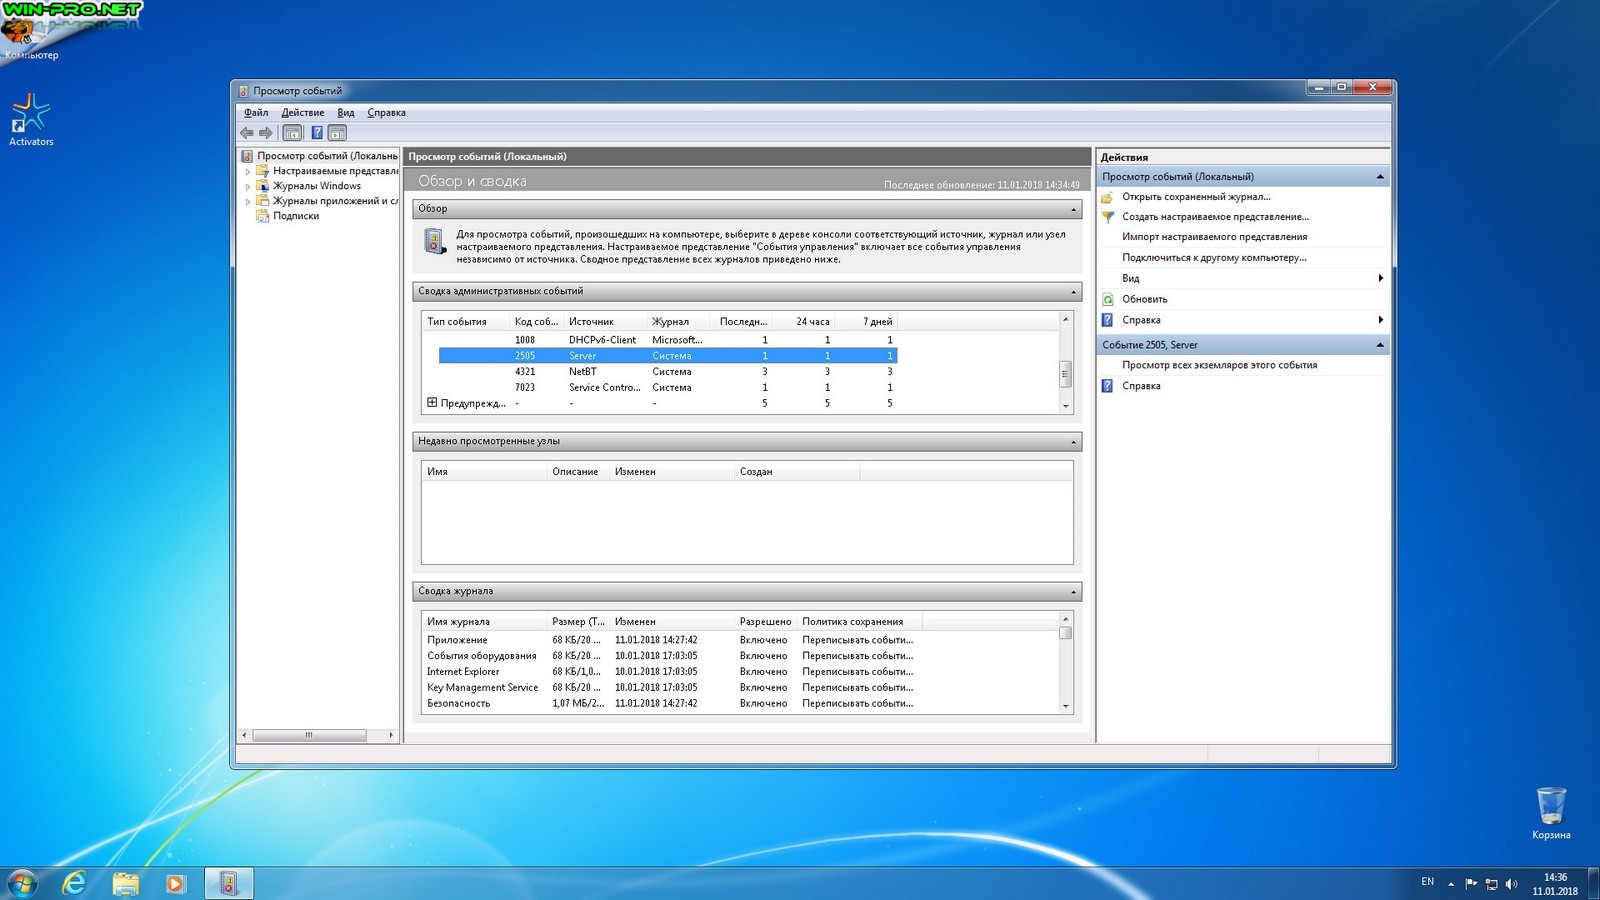
Task: Launch Internet Explorer from the taskbar
Action: 74,883
